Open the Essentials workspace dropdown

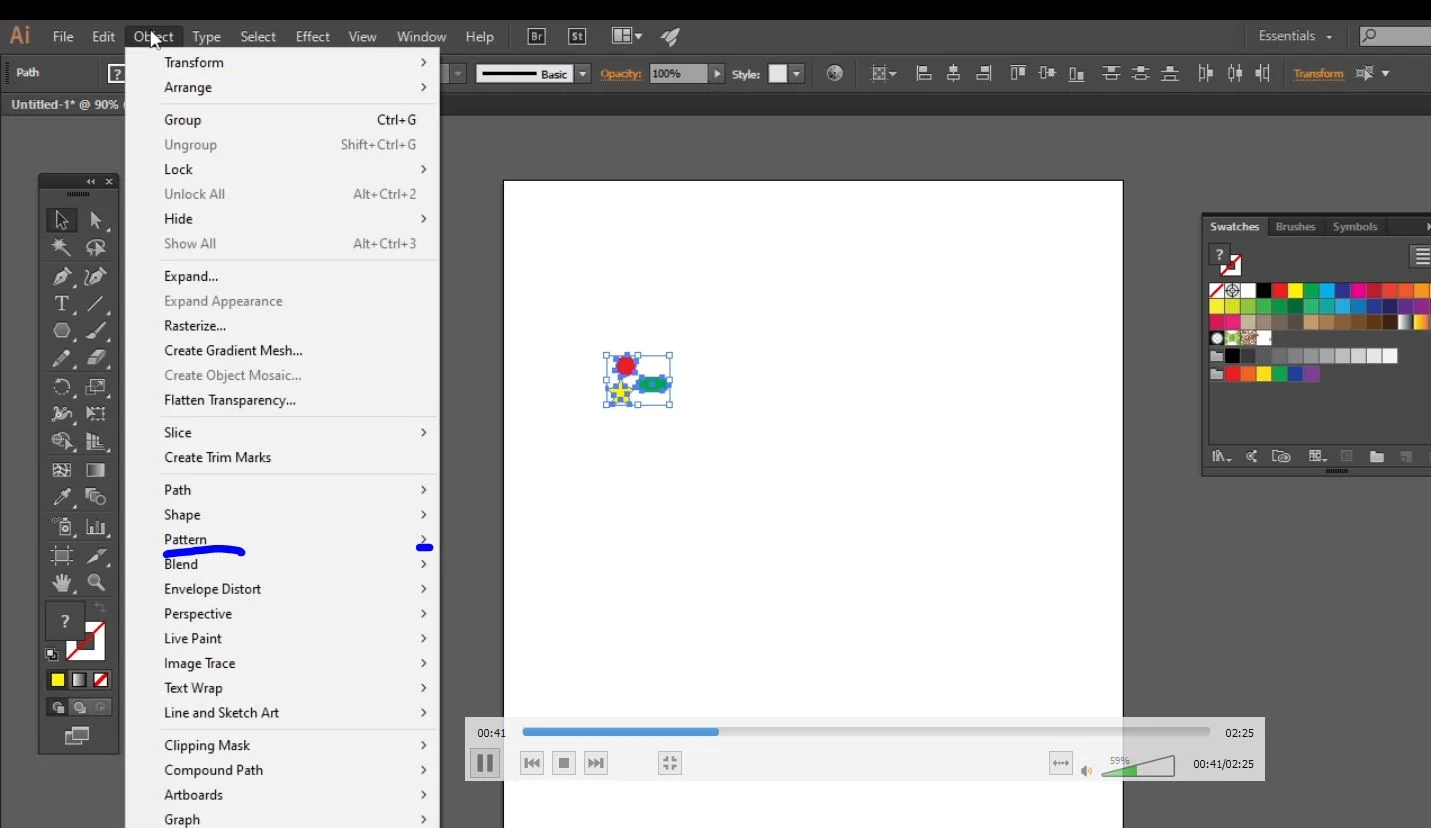point(1294,36)
